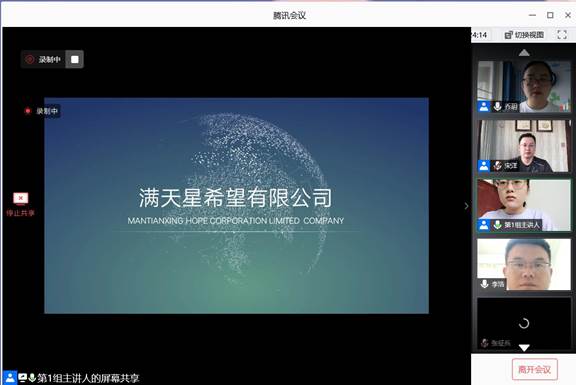Click the blue person icon on 第1组主讲人 tile
Viewport: 576px width, 385px height.
[484, 225]
